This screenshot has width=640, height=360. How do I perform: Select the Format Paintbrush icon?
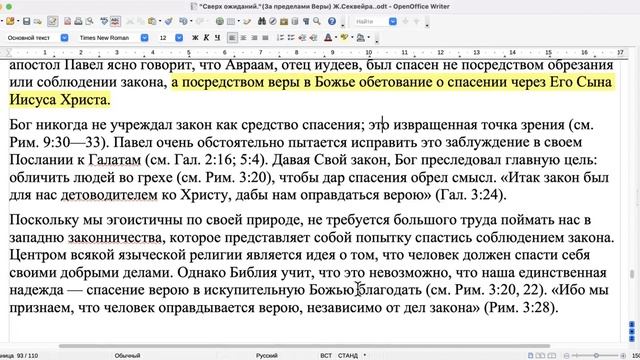pyautogui.click(x=169, y=21)
